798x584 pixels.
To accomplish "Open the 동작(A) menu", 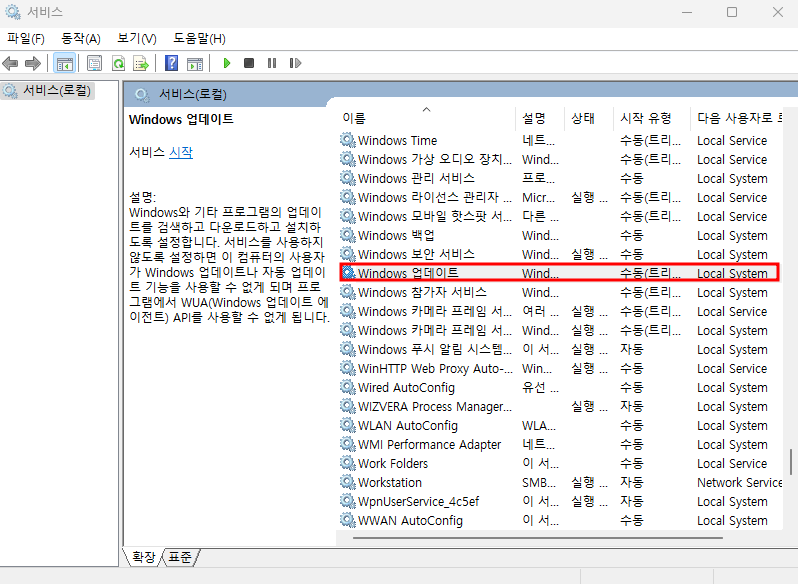I will (80, 38).
